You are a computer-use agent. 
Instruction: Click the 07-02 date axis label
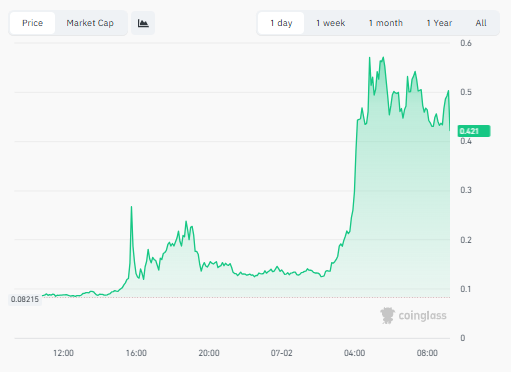282,353
